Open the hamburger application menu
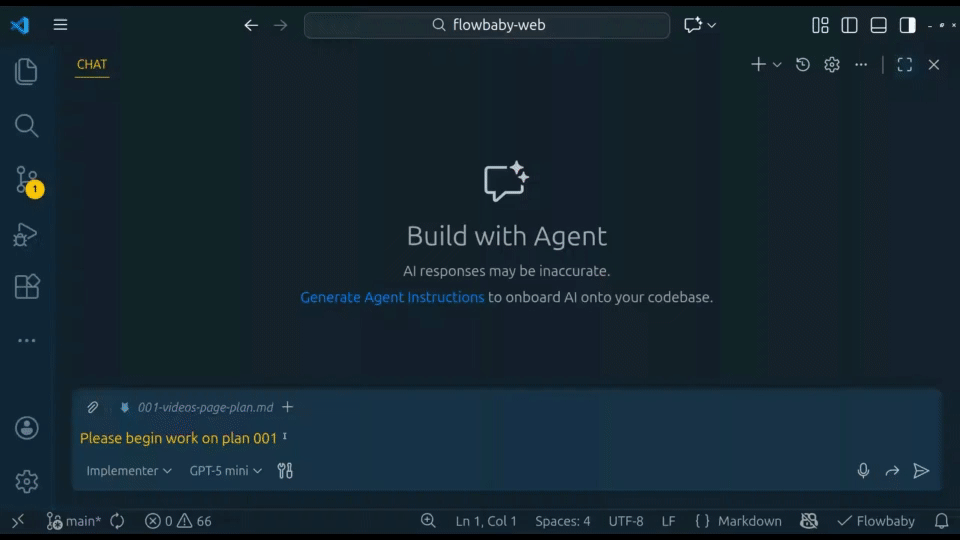This screenshot has height=540, width=960. tap(60, 24)
